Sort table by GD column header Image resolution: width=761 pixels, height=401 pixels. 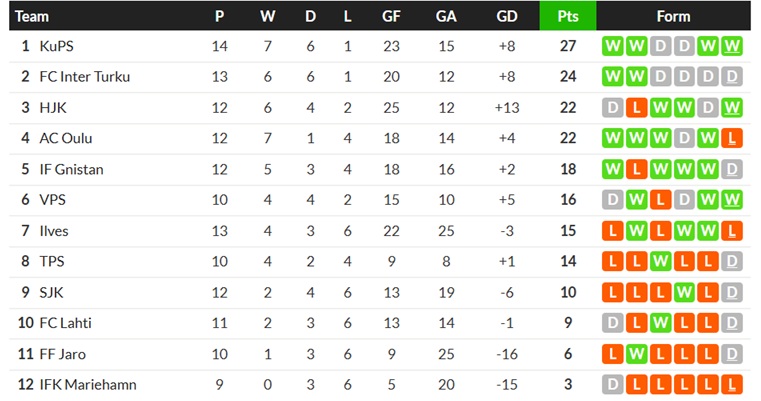(x=507, y=16)
